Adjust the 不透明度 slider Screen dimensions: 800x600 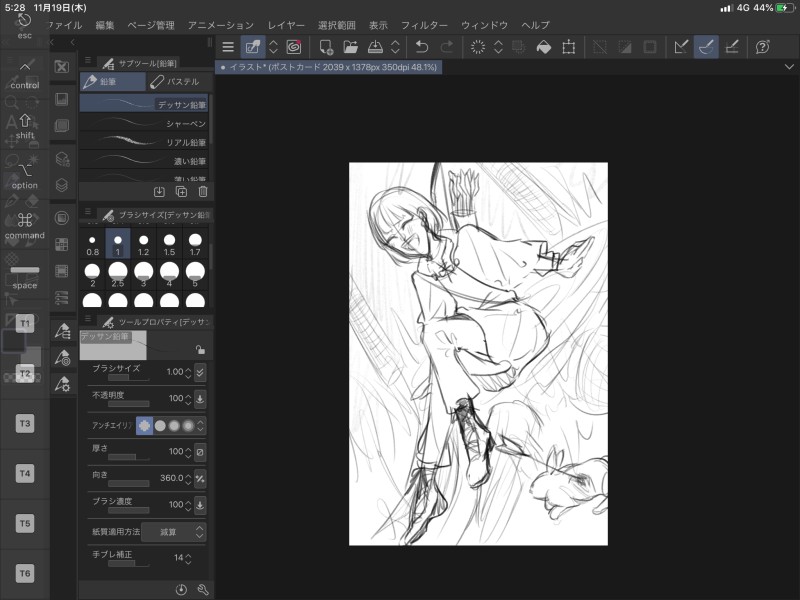tap(129, 405)
